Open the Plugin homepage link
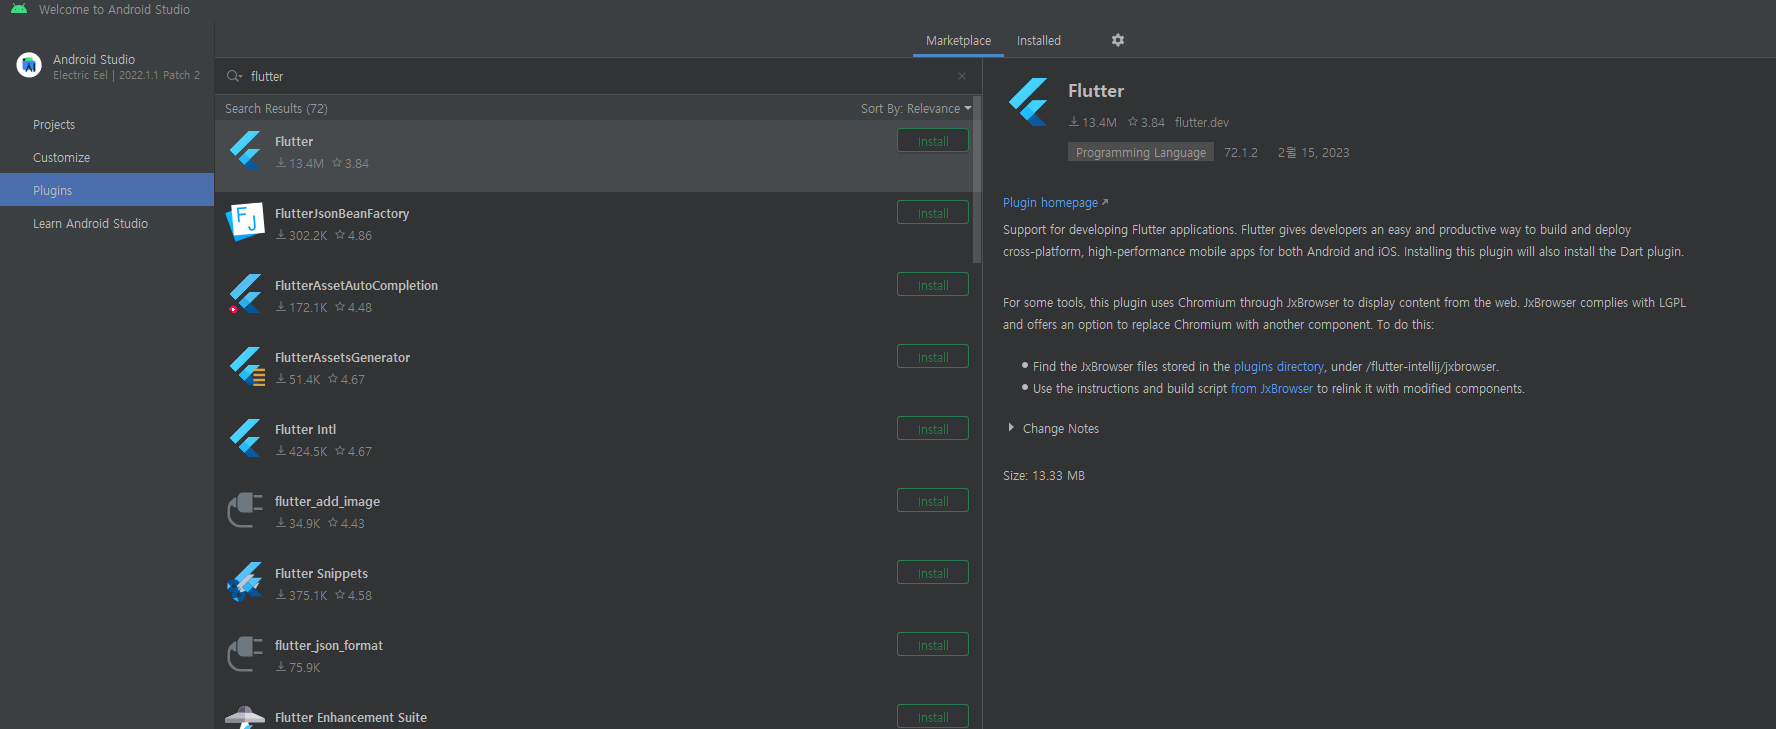1776x729 pixels. click(x=1050, y=203)
